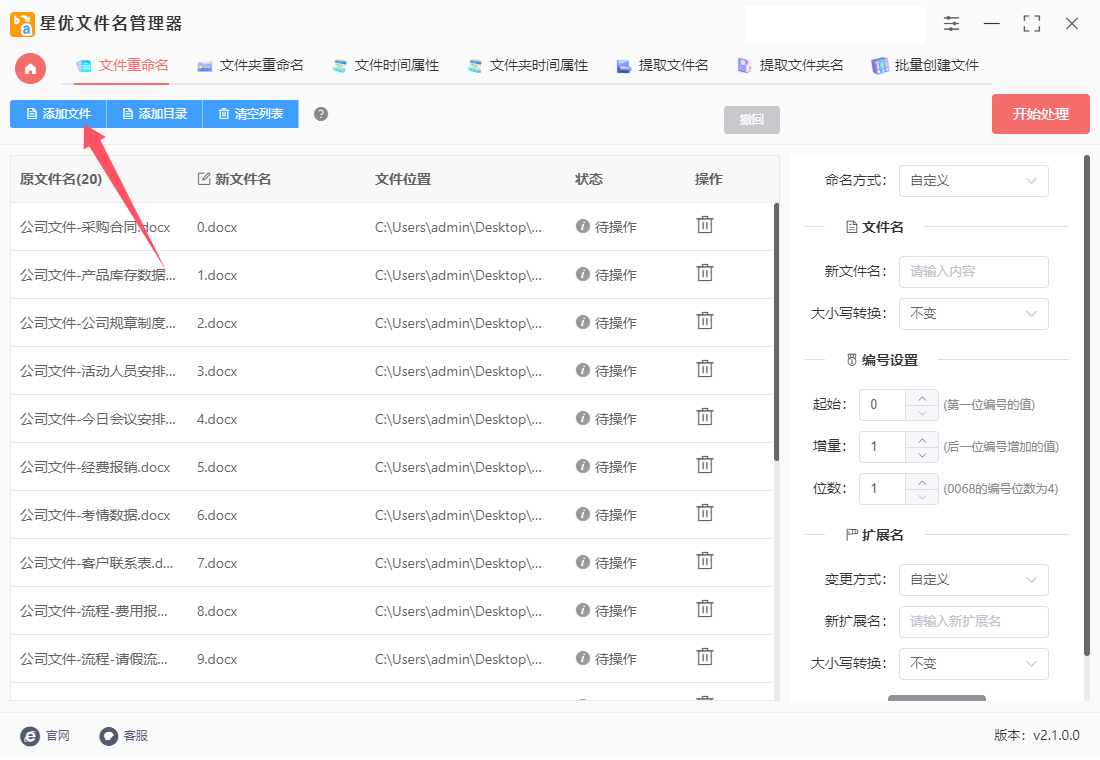The height and width of the screenshot is (760, 1100).
Task: Click the gray 撤回 button
Action: point(751,119)
